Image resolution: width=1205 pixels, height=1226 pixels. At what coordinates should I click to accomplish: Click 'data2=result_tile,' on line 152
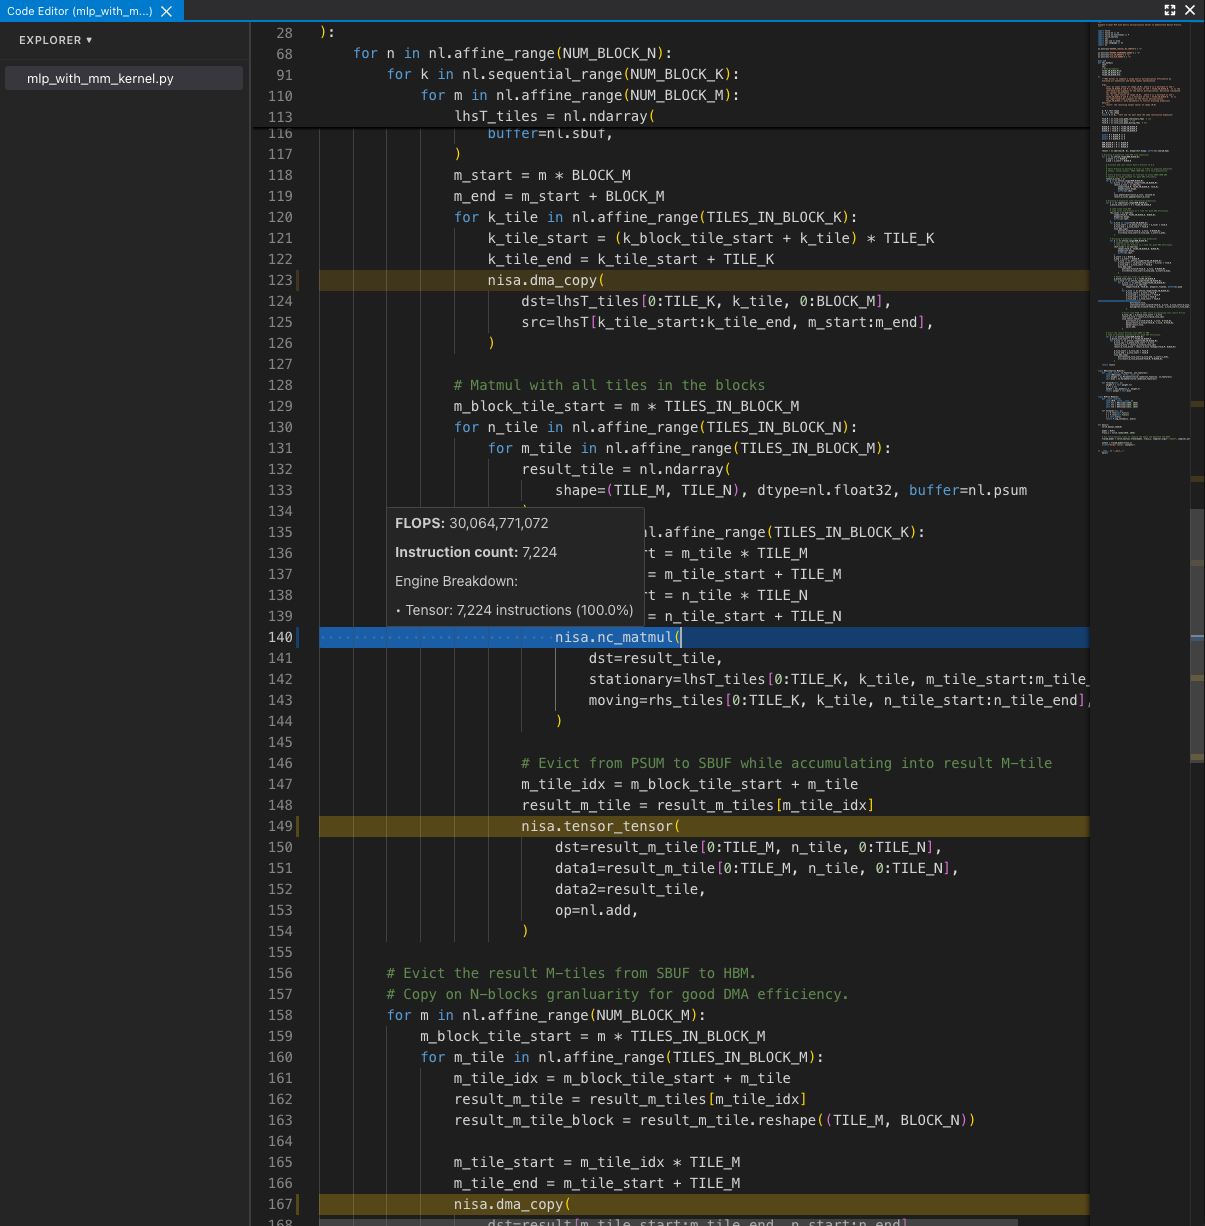[x=630, y=889]
